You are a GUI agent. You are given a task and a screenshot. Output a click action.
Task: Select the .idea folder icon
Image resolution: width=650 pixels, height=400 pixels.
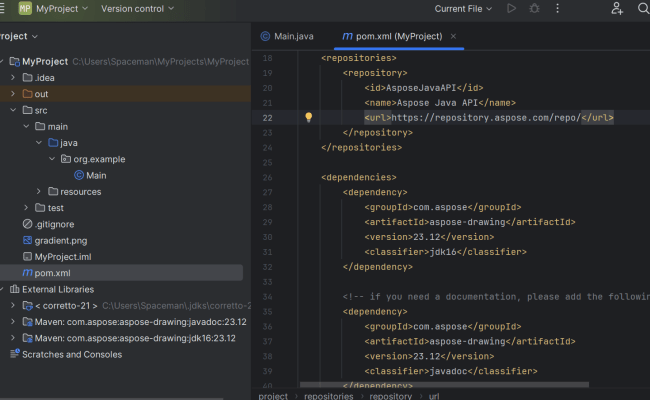(x=28, y=78)
